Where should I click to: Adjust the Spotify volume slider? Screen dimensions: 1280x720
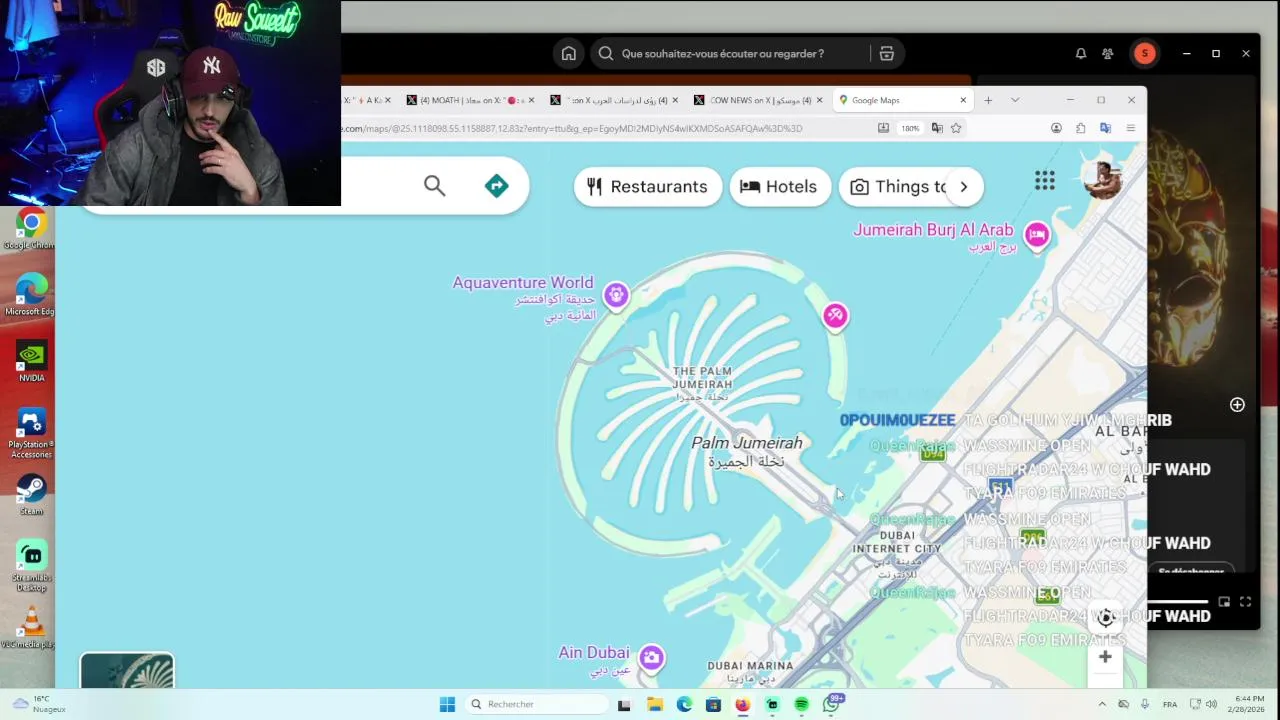(x=1178, y=602)
